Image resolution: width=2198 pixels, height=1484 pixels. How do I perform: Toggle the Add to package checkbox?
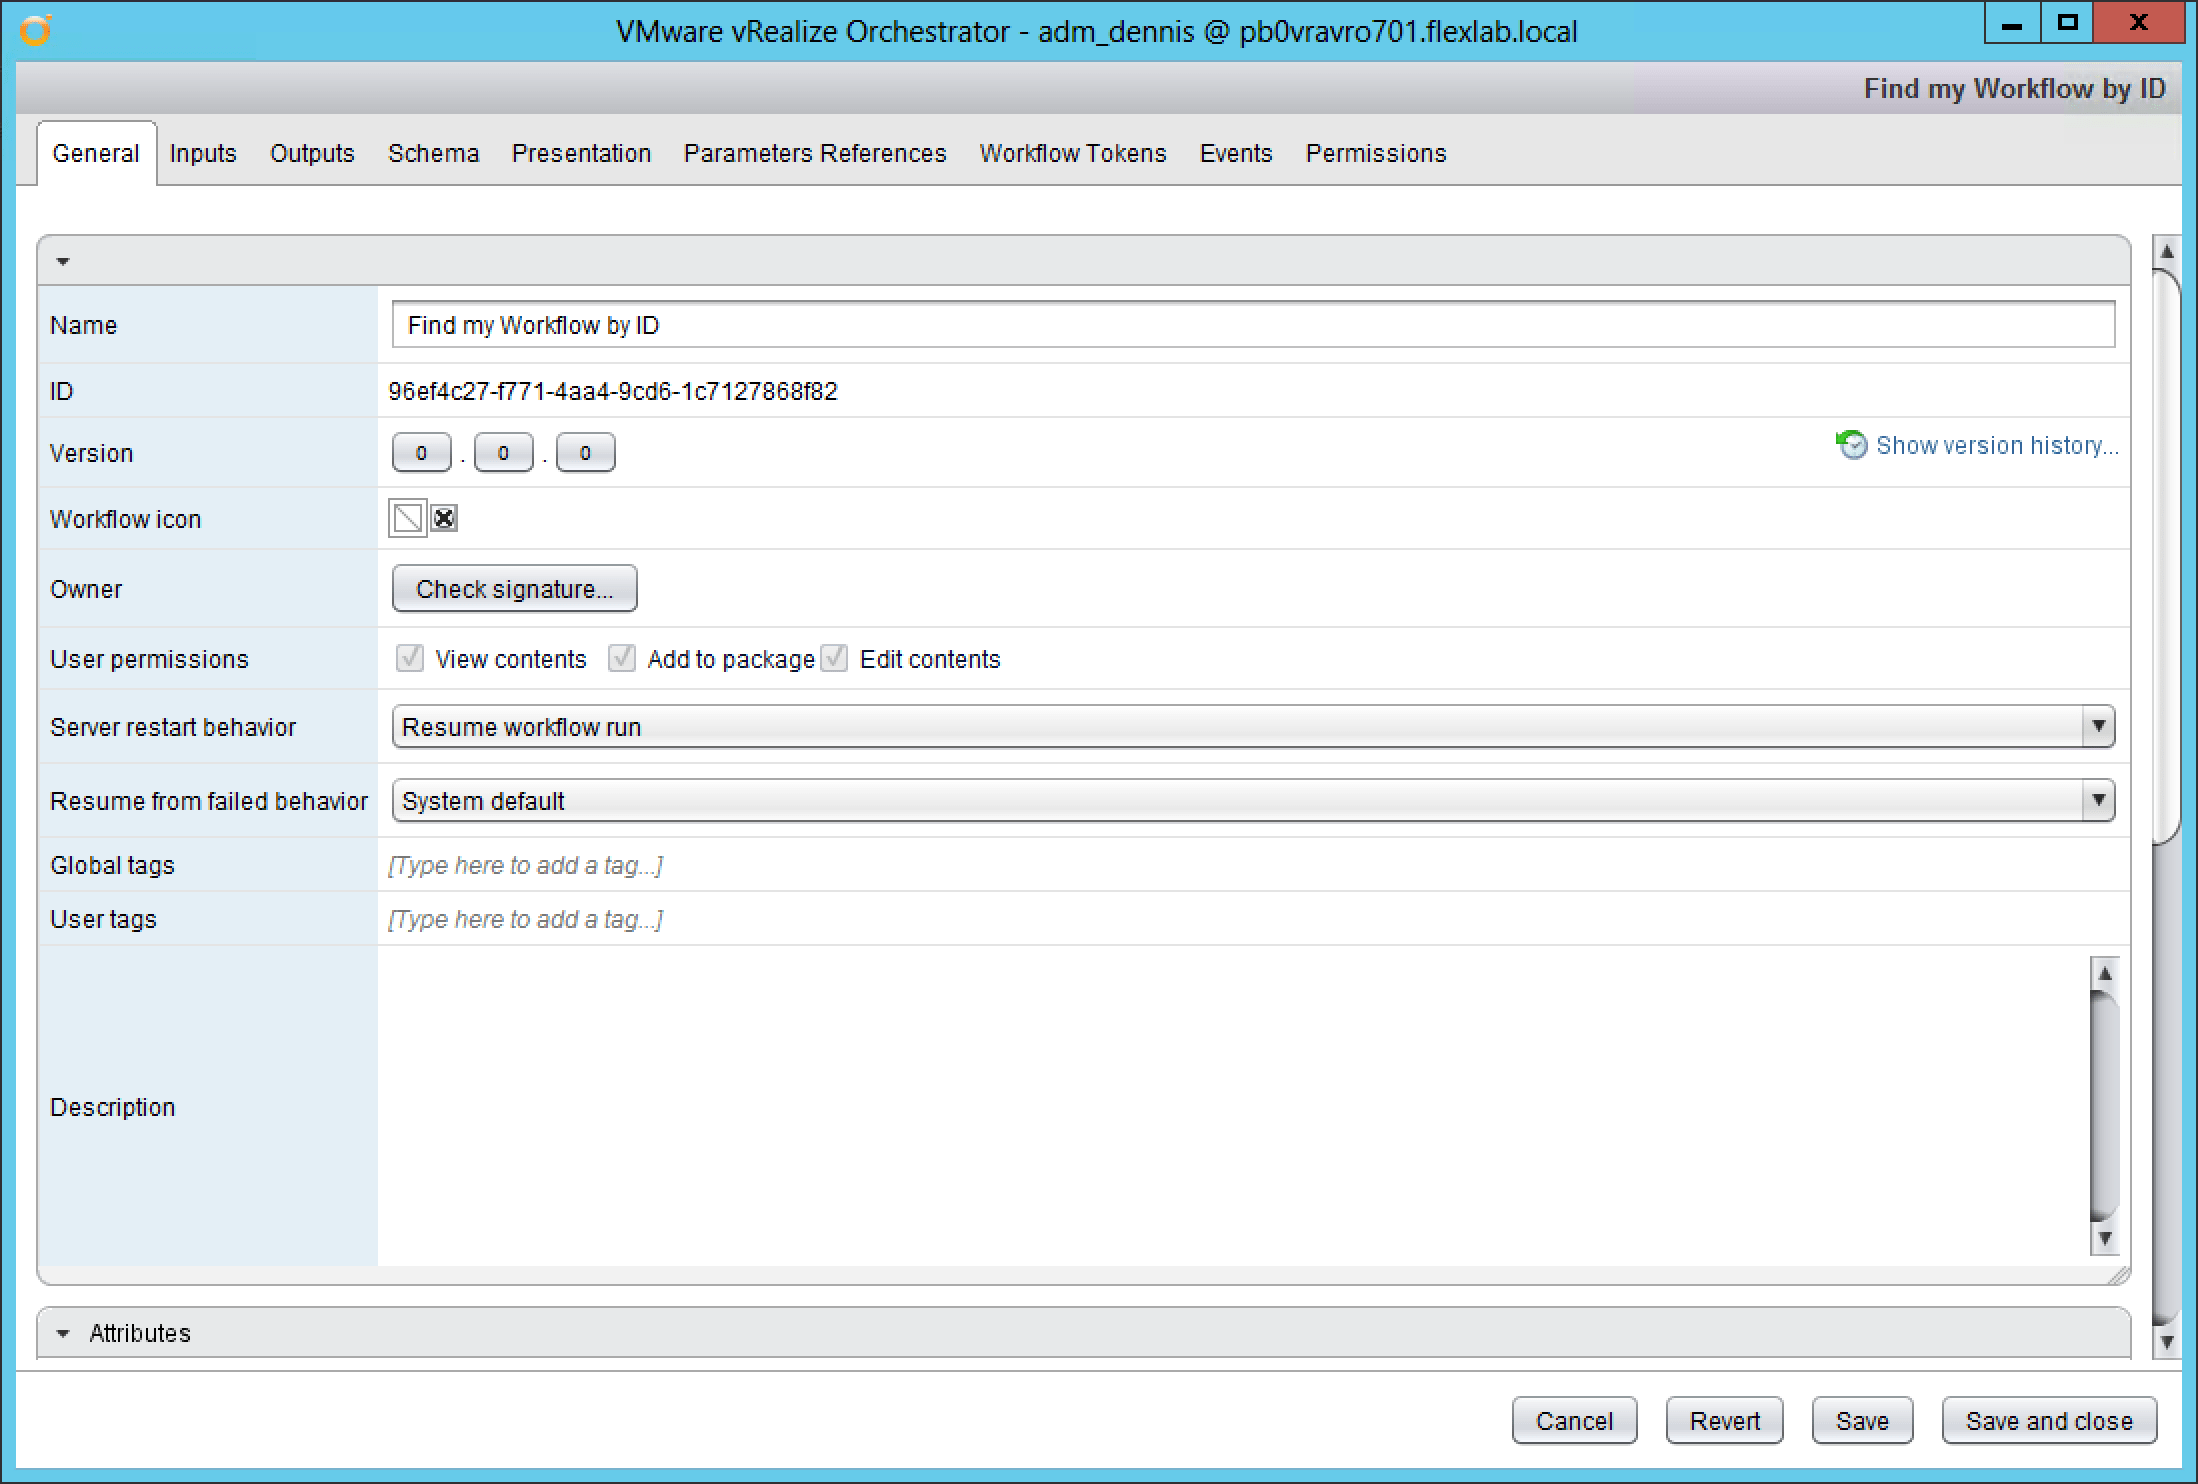[622, 658]
